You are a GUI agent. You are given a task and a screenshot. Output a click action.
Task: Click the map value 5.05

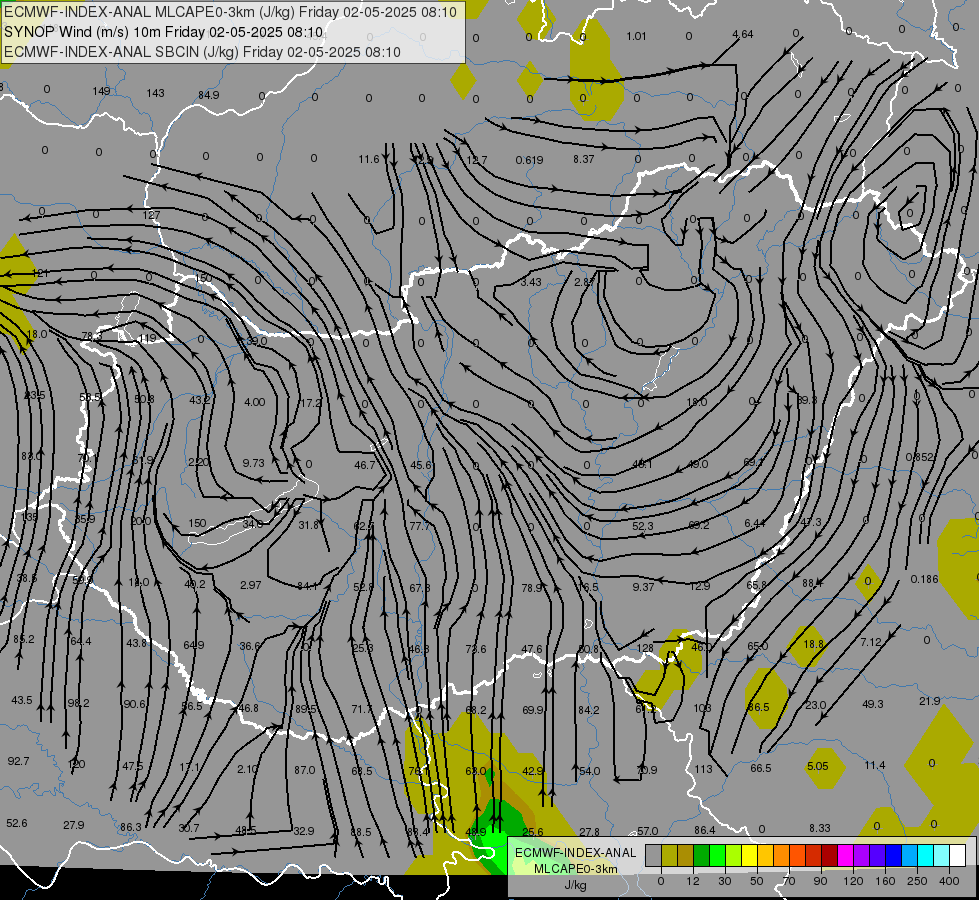[817, 766]
